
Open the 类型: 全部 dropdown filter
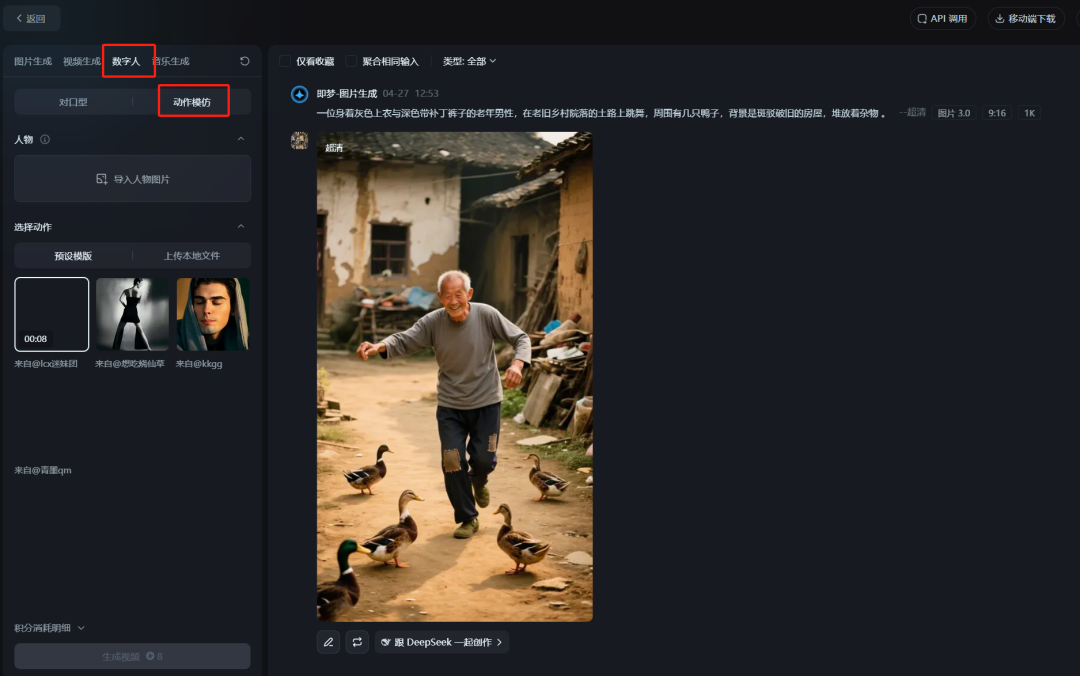click(x=469, y=61)
